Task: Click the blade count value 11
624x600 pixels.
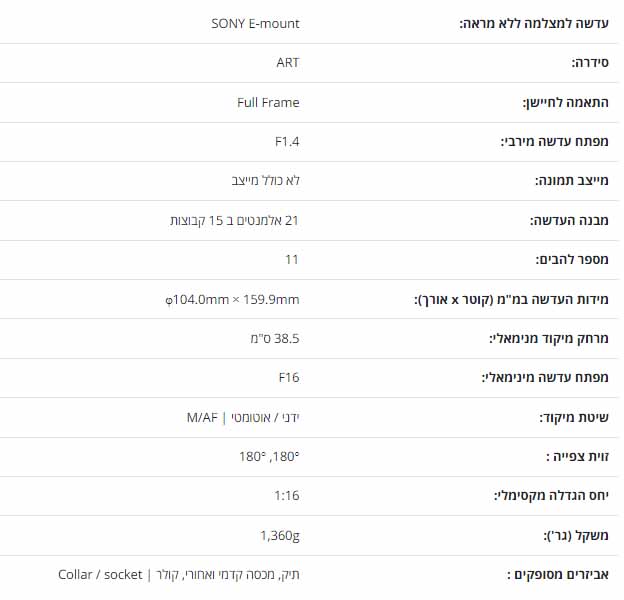Action: coord(292,259)
